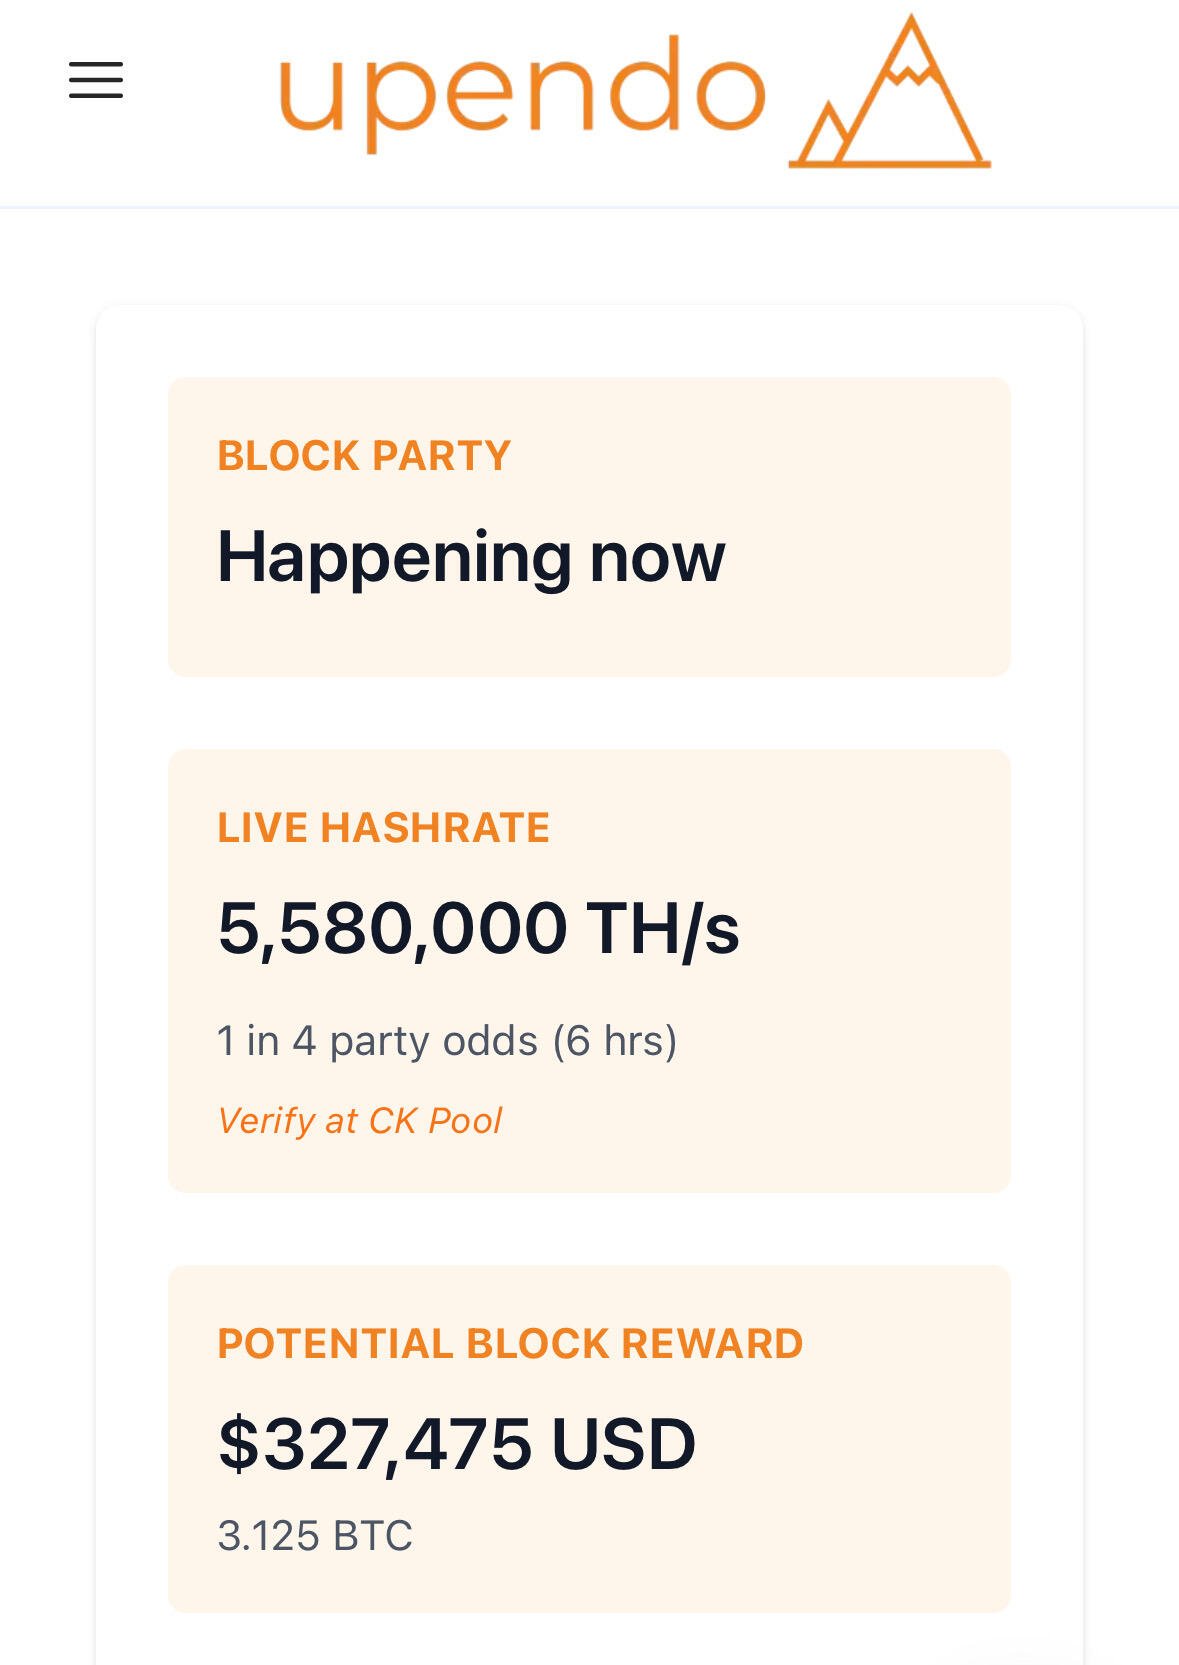
Task: Select the Live Hashrate card
Action: 589,970
